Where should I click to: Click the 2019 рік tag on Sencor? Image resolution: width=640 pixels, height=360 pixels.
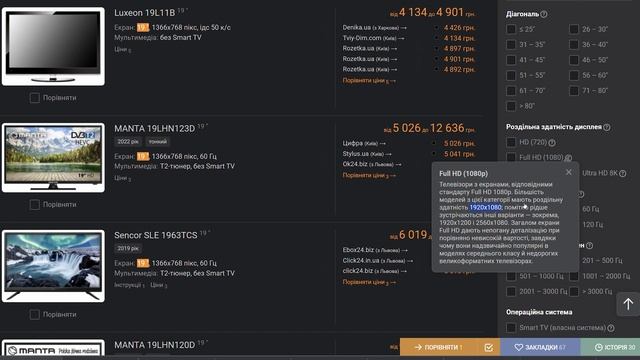128,248
